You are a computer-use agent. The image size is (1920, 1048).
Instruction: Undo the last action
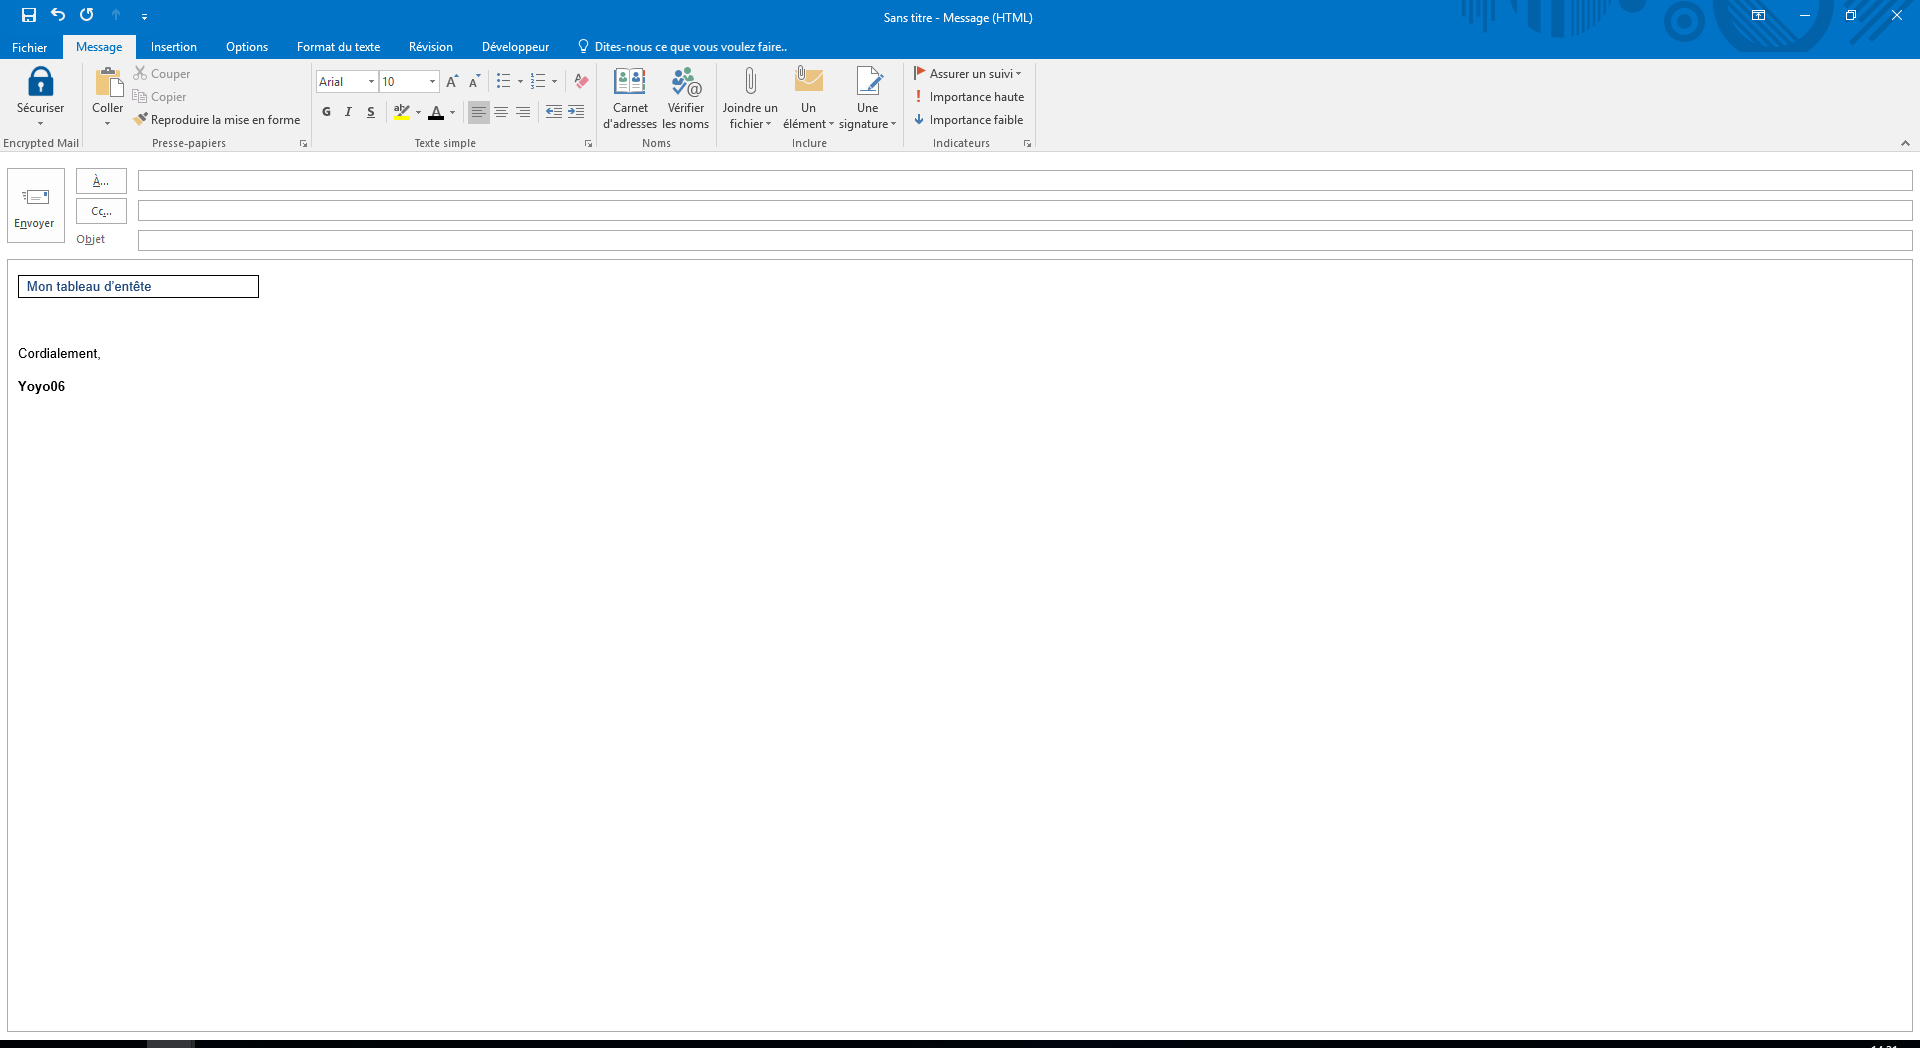(58, 15)
